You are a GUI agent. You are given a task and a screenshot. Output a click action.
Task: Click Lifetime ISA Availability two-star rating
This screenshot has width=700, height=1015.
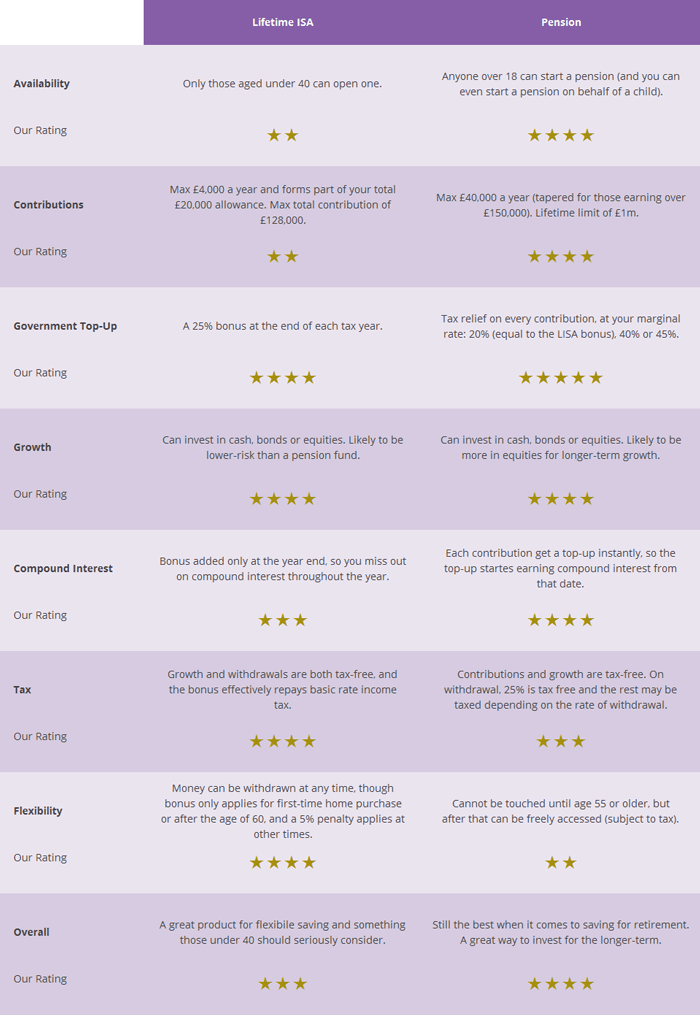coord(282,135)
